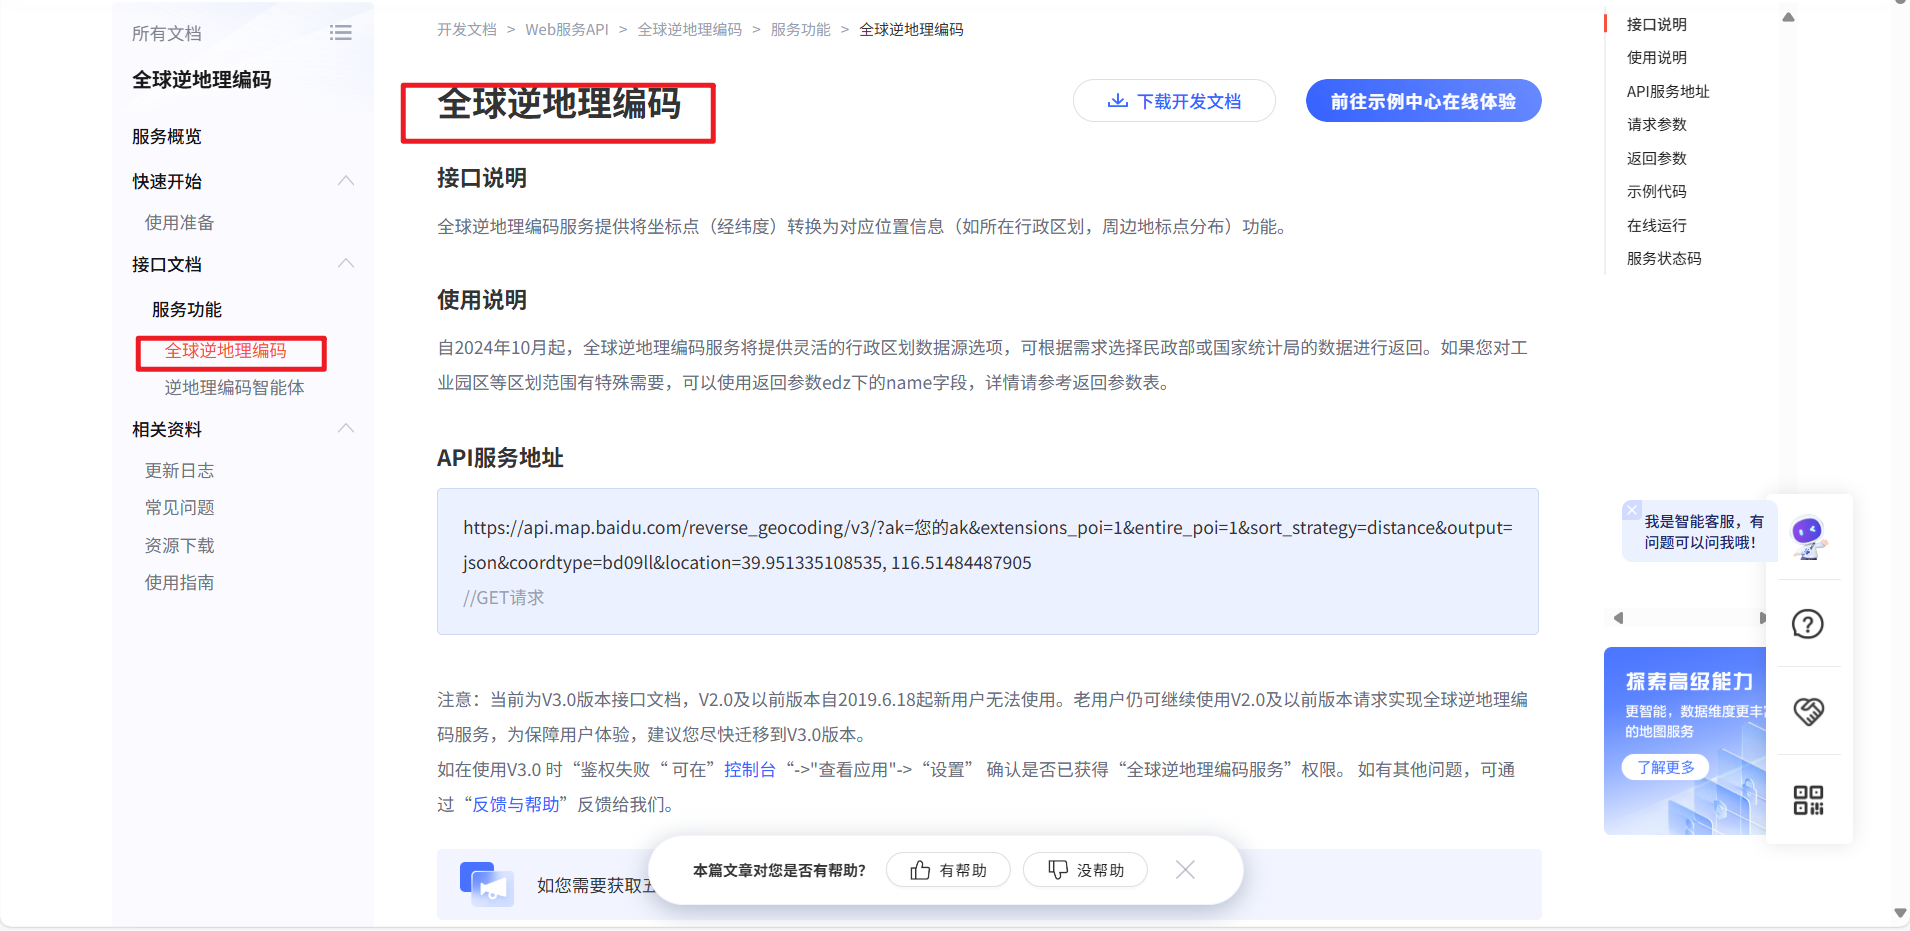Dismiss the smart customer service bubble
This screenshot has height=931, width=1910.
tap(1632, 510)
